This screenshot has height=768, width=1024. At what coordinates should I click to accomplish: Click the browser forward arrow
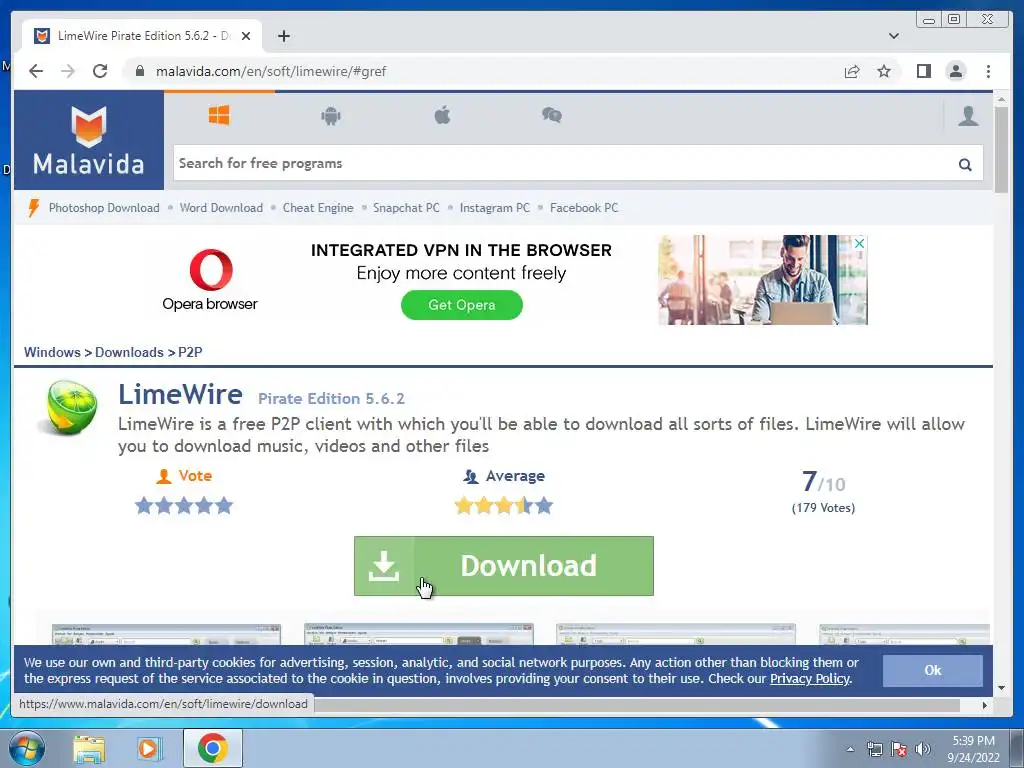click(68, 71)
